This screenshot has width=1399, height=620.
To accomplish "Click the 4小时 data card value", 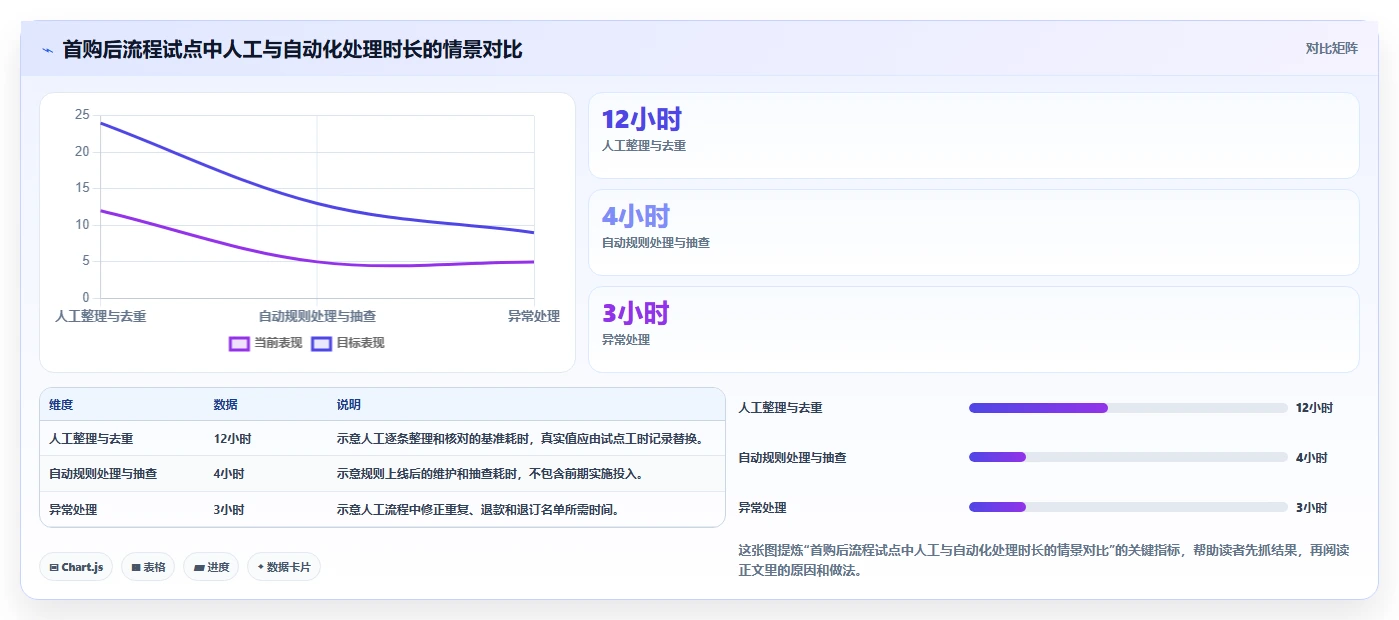I will click(x=635, y=216).
